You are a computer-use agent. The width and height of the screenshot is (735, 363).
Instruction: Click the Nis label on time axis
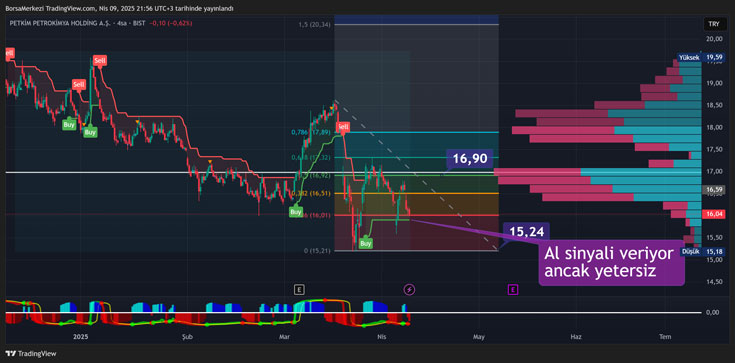click(382, 337)
